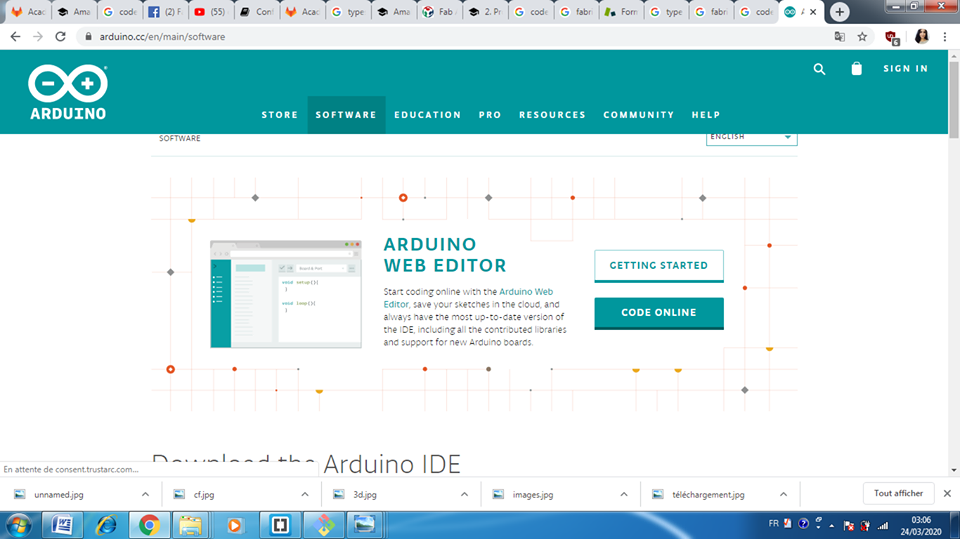This screenshot has width=960, height=539.
Task: Open the media player taskbar icon
Action: click(x=234, y=525)
